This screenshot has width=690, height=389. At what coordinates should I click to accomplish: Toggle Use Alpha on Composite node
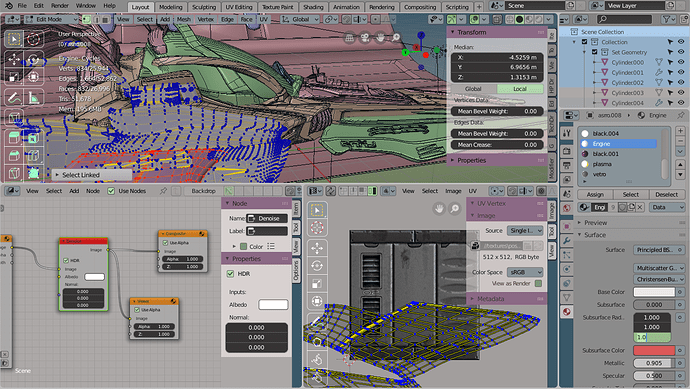point(165,242)
